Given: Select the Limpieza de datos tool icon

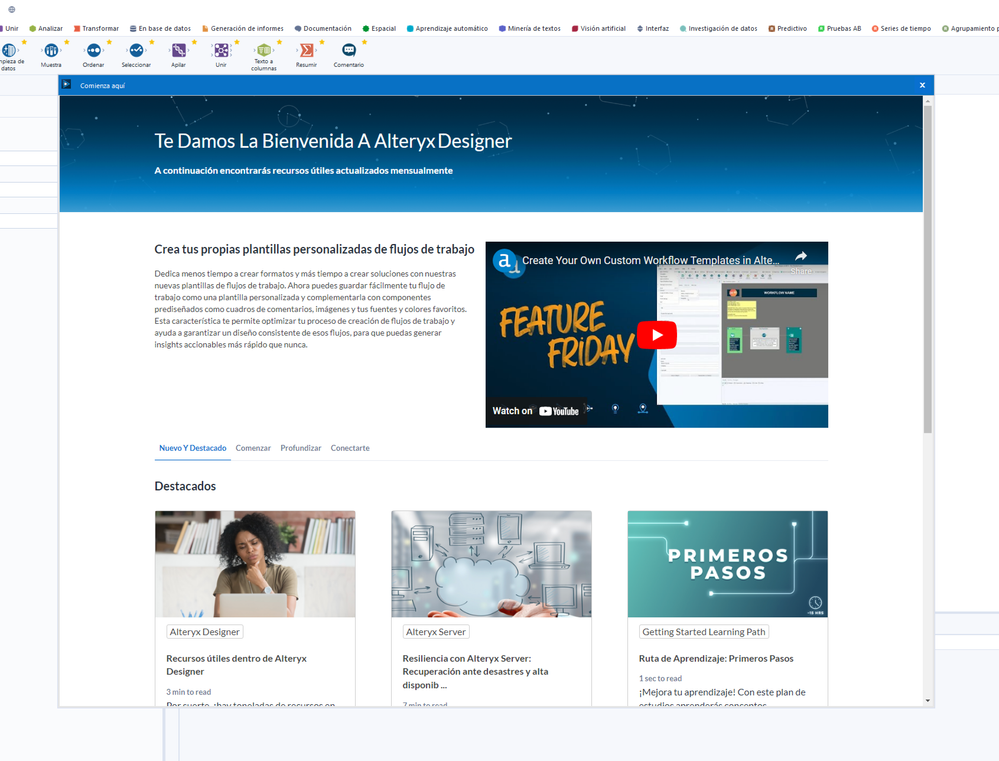Looking at the screenshot, I should point(8,50).
